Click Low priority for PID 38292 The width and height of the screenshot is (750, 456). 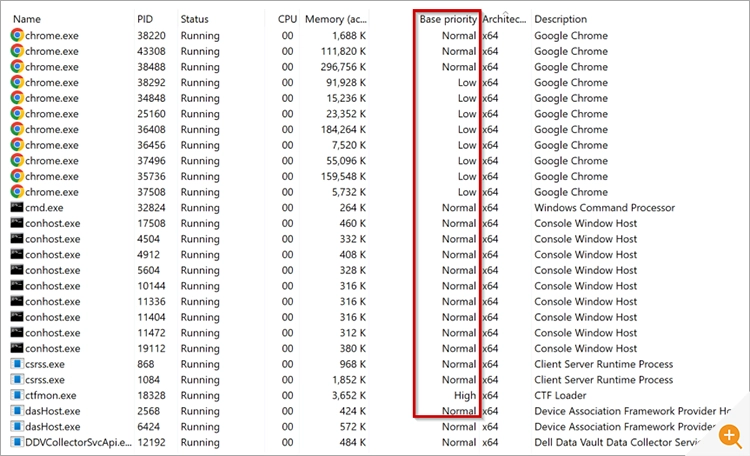(x=467, y=83)
